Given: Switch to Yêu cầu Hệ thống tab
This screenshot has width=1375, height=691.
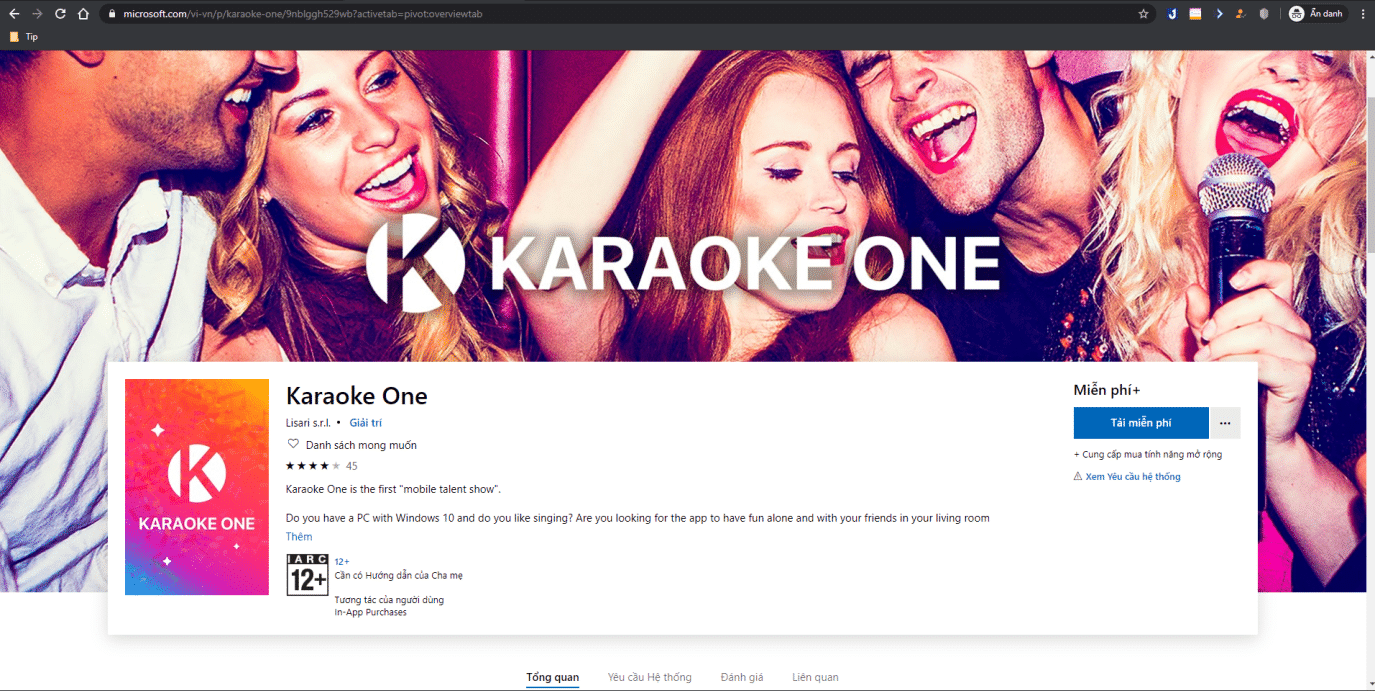Looking at the screenshot, I should (649, 678).
